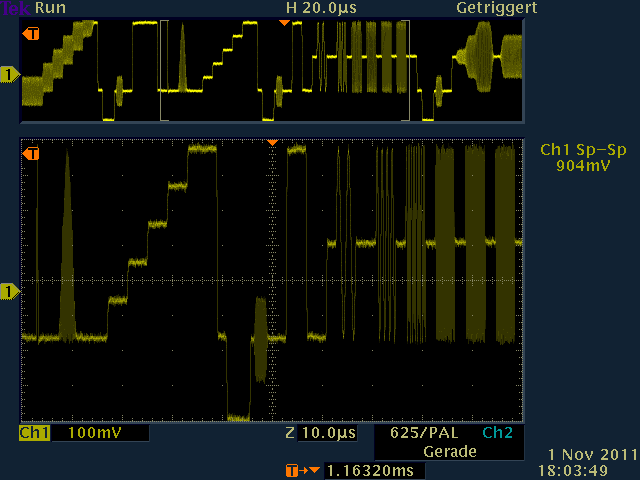The image size is (640, 480).
Task: Click the Tek logo in top corner
Action: point(15,7)
